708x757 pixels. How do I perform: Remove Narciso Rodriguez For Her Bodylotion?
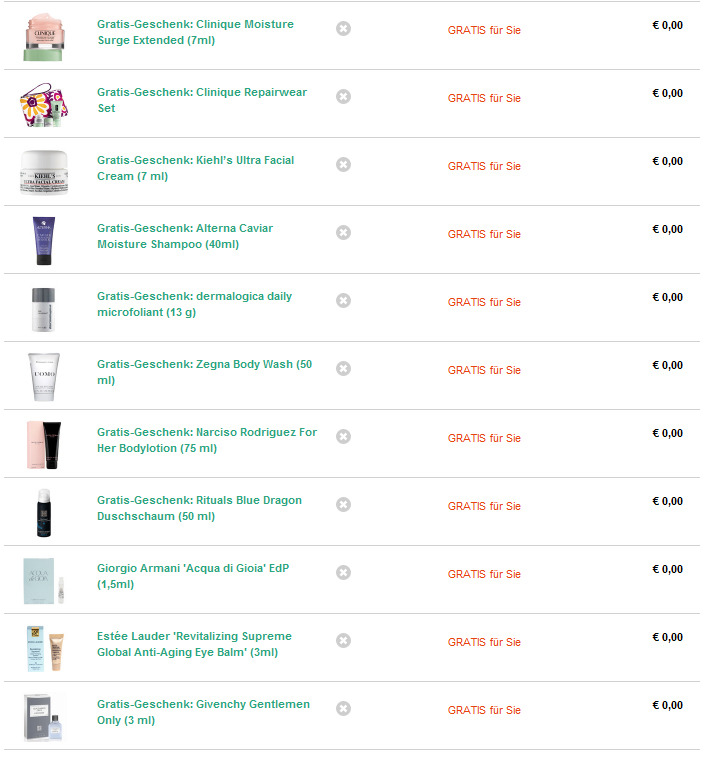pyautogui.click(x=343, y=437)
